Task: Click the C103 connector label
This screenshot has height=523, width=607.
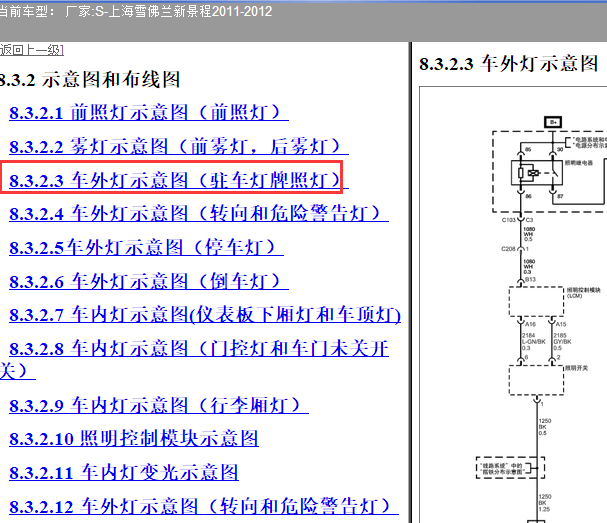Action: tap(508, 220)
